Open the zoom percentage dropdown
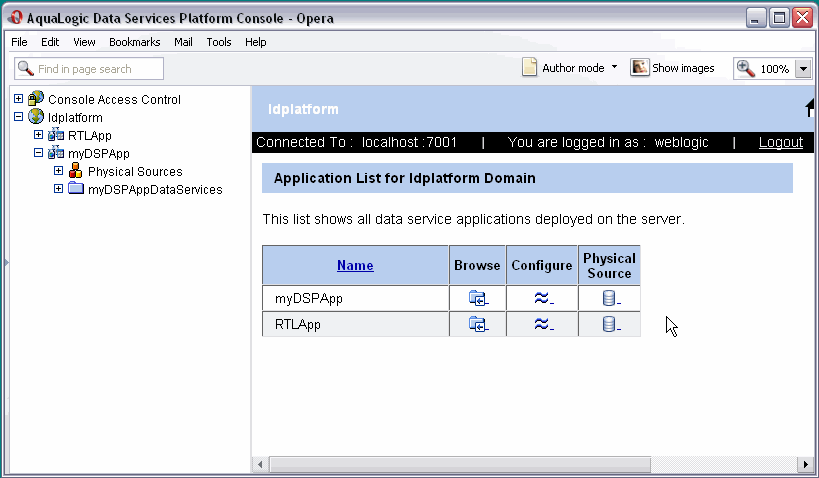819x478 pixels. pyautogui.click(x=803, y=69)
